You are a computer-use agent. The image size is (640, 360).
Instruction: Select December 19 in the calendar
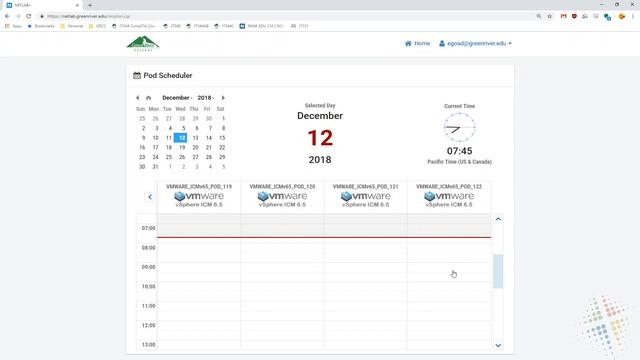(182, 147)
